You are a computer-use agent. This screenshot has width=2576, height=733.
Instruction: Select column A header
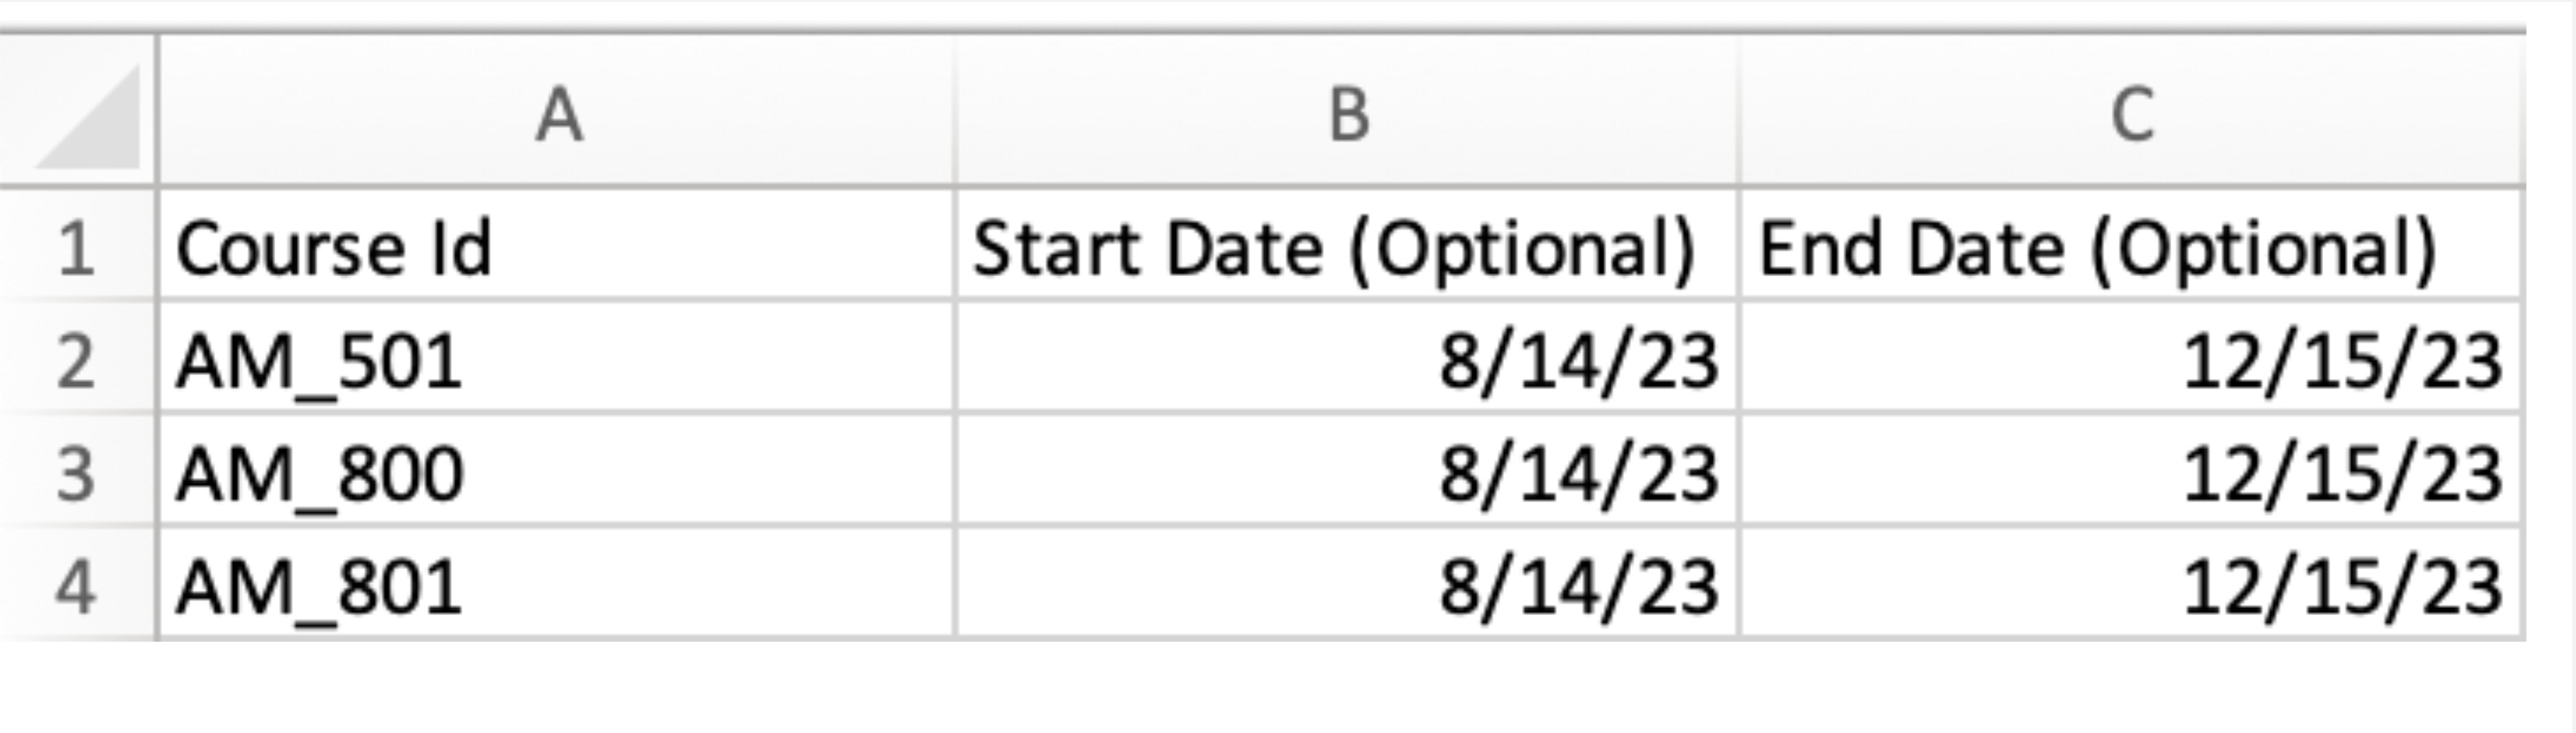[x=557, y=114]
